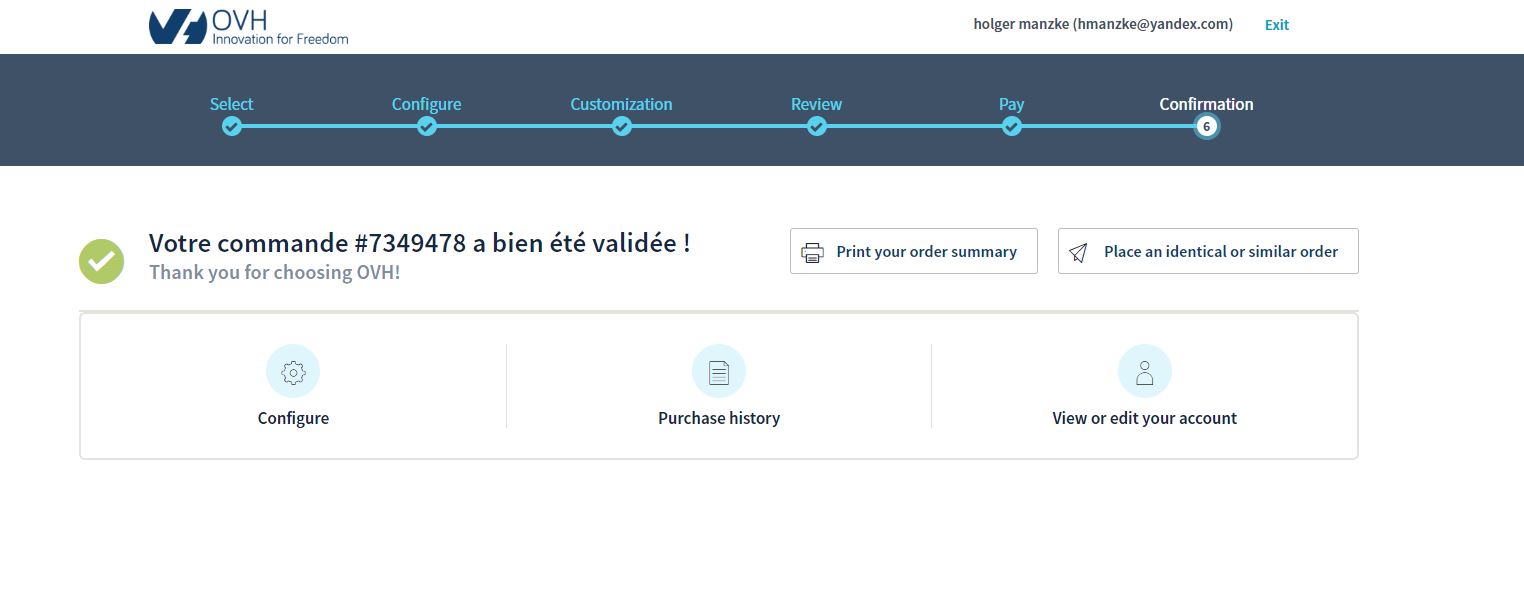
Task: Click Print your order summary button
Action: pyautogui.click(x=914, y=251)
